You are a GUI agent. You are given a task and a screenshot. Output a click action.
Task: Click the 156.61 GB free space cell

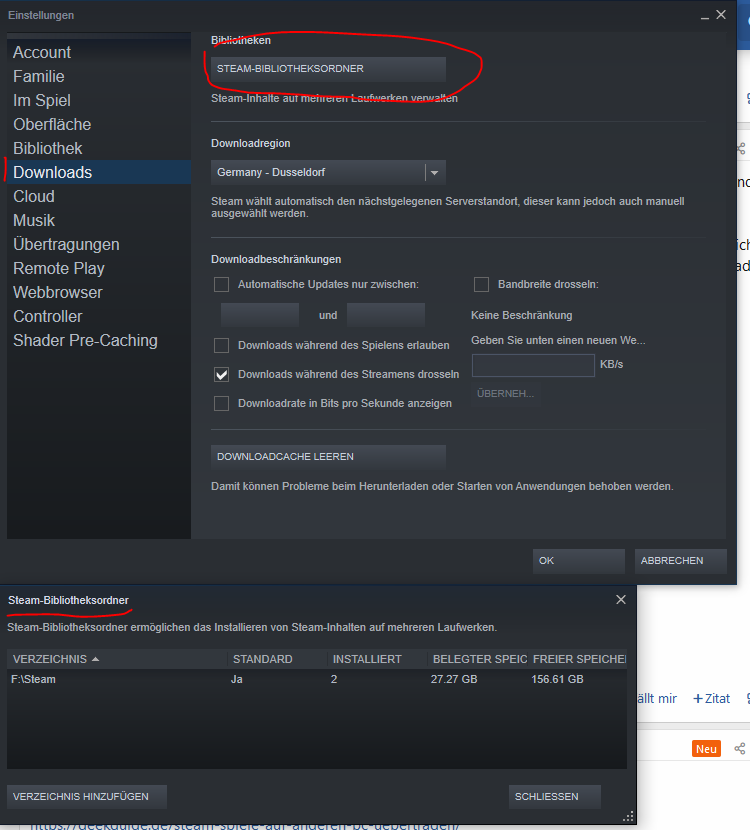tap(557, 679)
